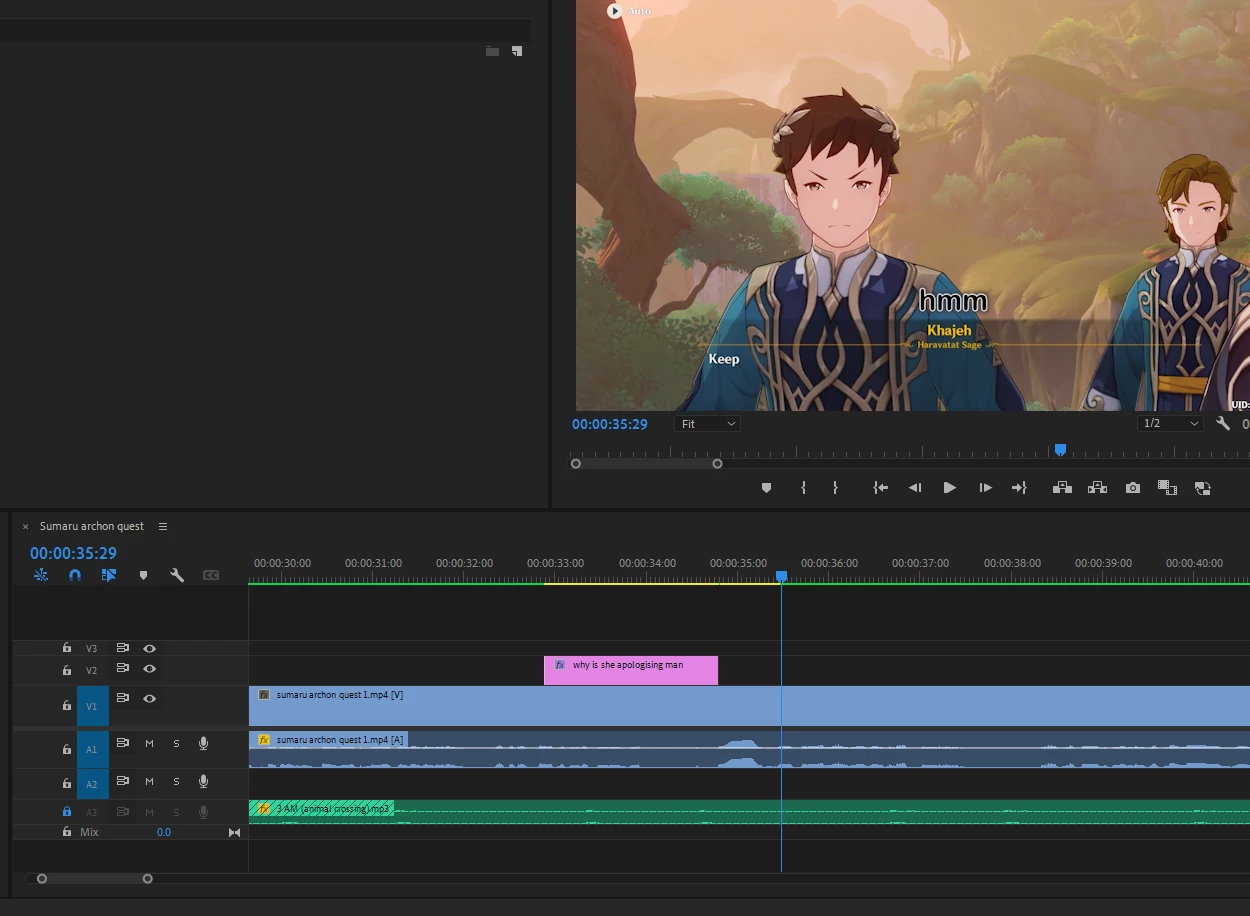Click the Mix track go-to-end keyframe icon

click(235, 832)
